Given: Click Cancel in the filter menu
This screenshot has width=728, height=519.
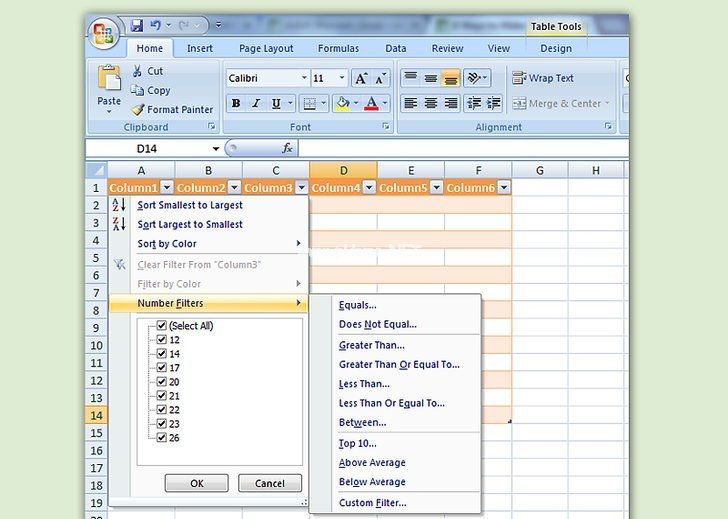Looking at the screenshot, I should click(270, 483).
